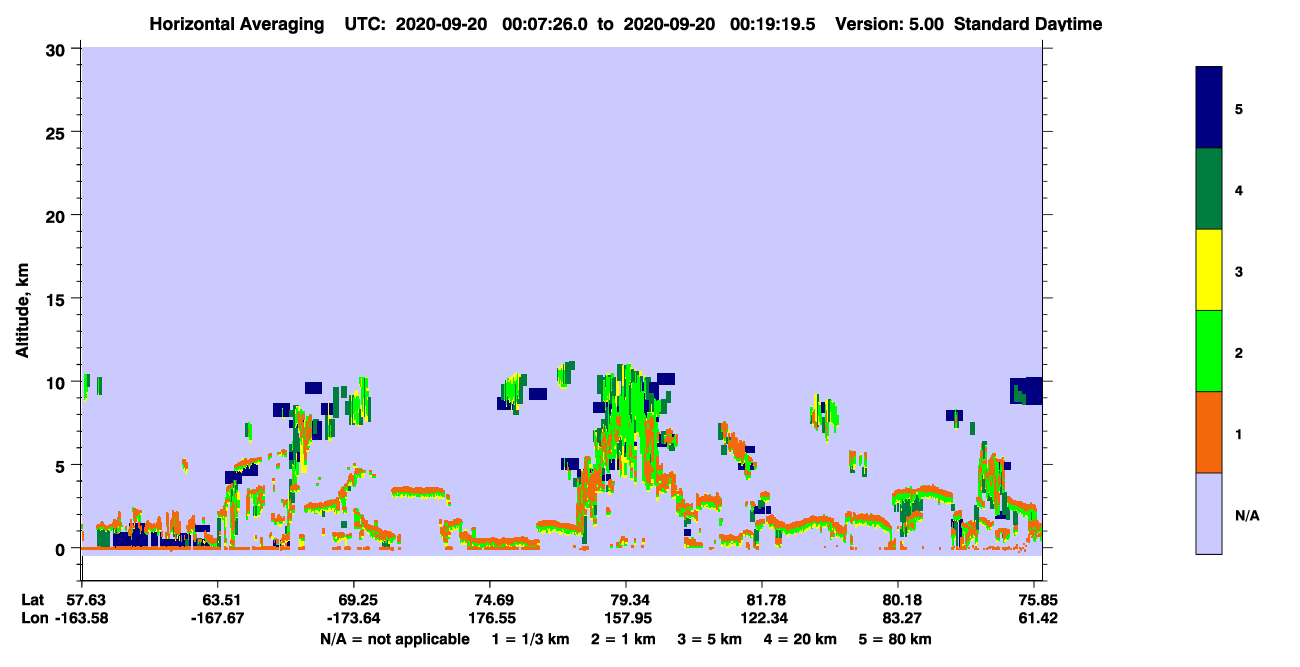Image resolution: width=1300 pixels, height=667 pixels.
Task: Click the longitude value -167.67
Action: 218,618
